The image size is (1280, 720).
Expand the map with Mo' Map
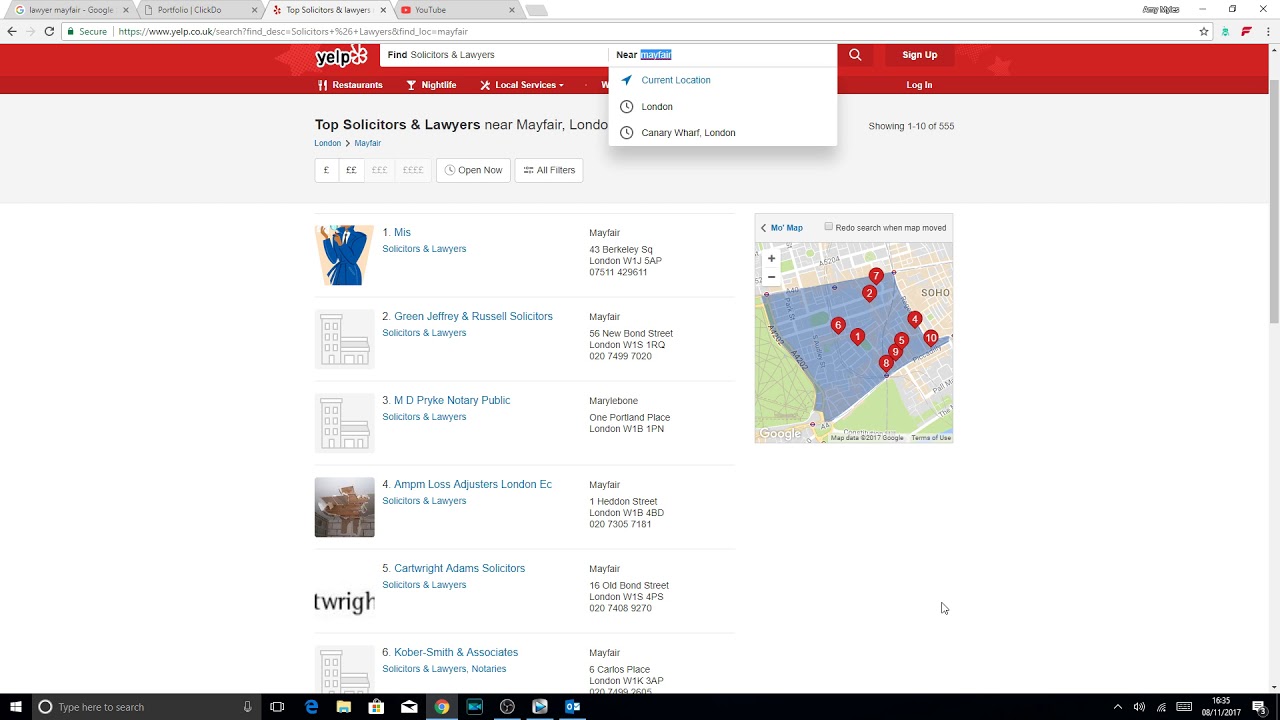pos(781,228)
